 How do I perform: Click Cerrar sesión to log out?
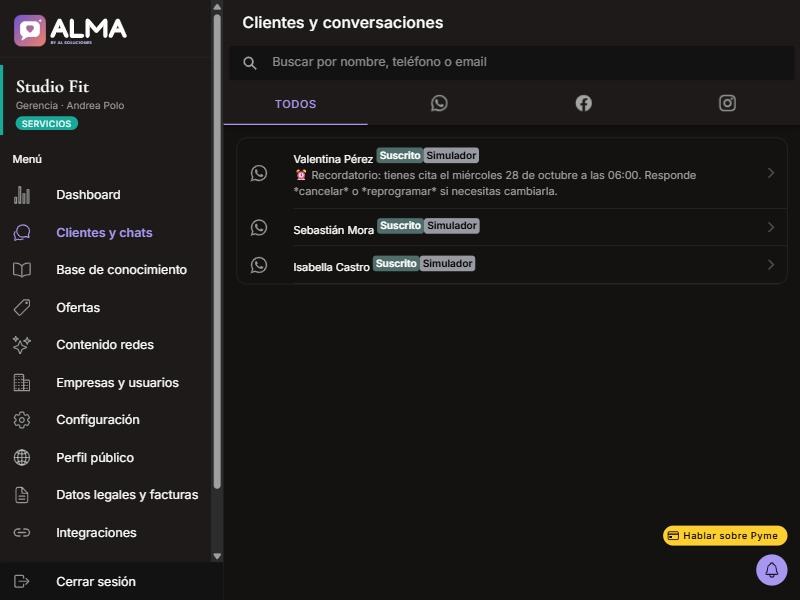(111, 582)
